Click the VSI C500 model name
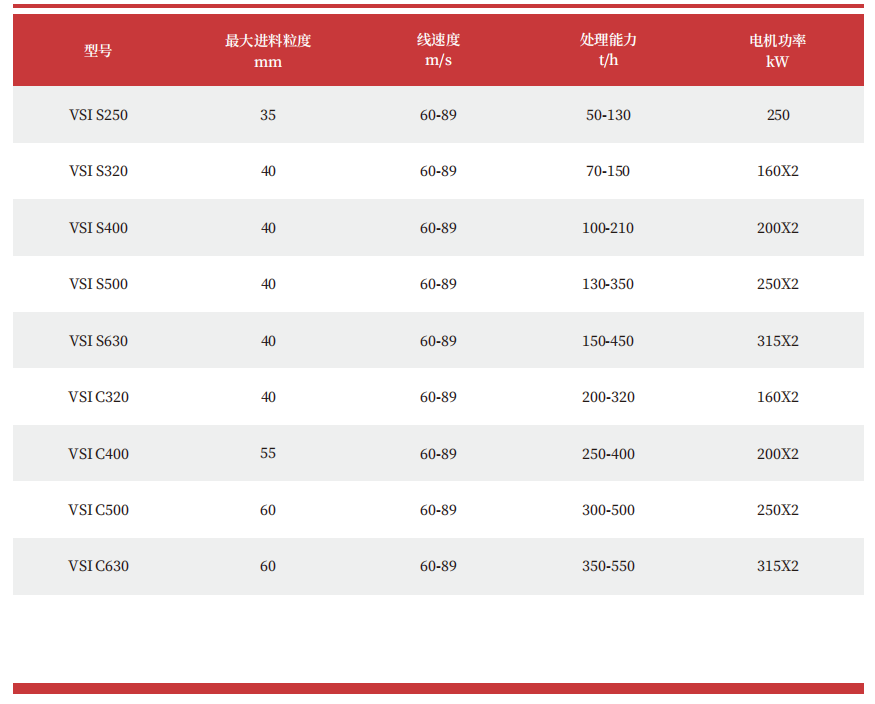The width and height of the screenshot is (875, 704). [98, 510]
